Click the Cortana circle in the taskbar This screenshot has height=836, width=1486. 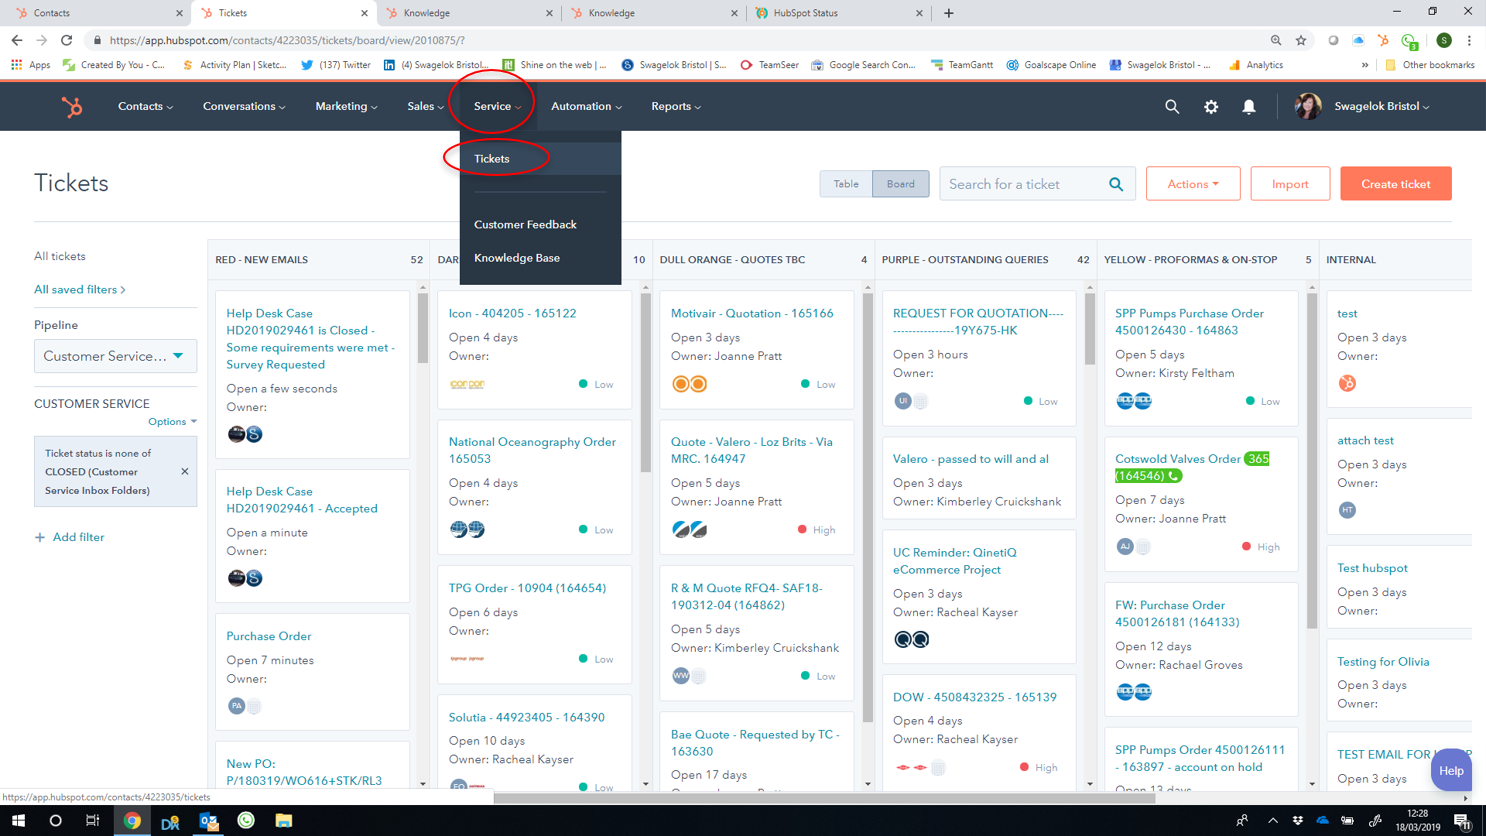[x=55, y=821]
